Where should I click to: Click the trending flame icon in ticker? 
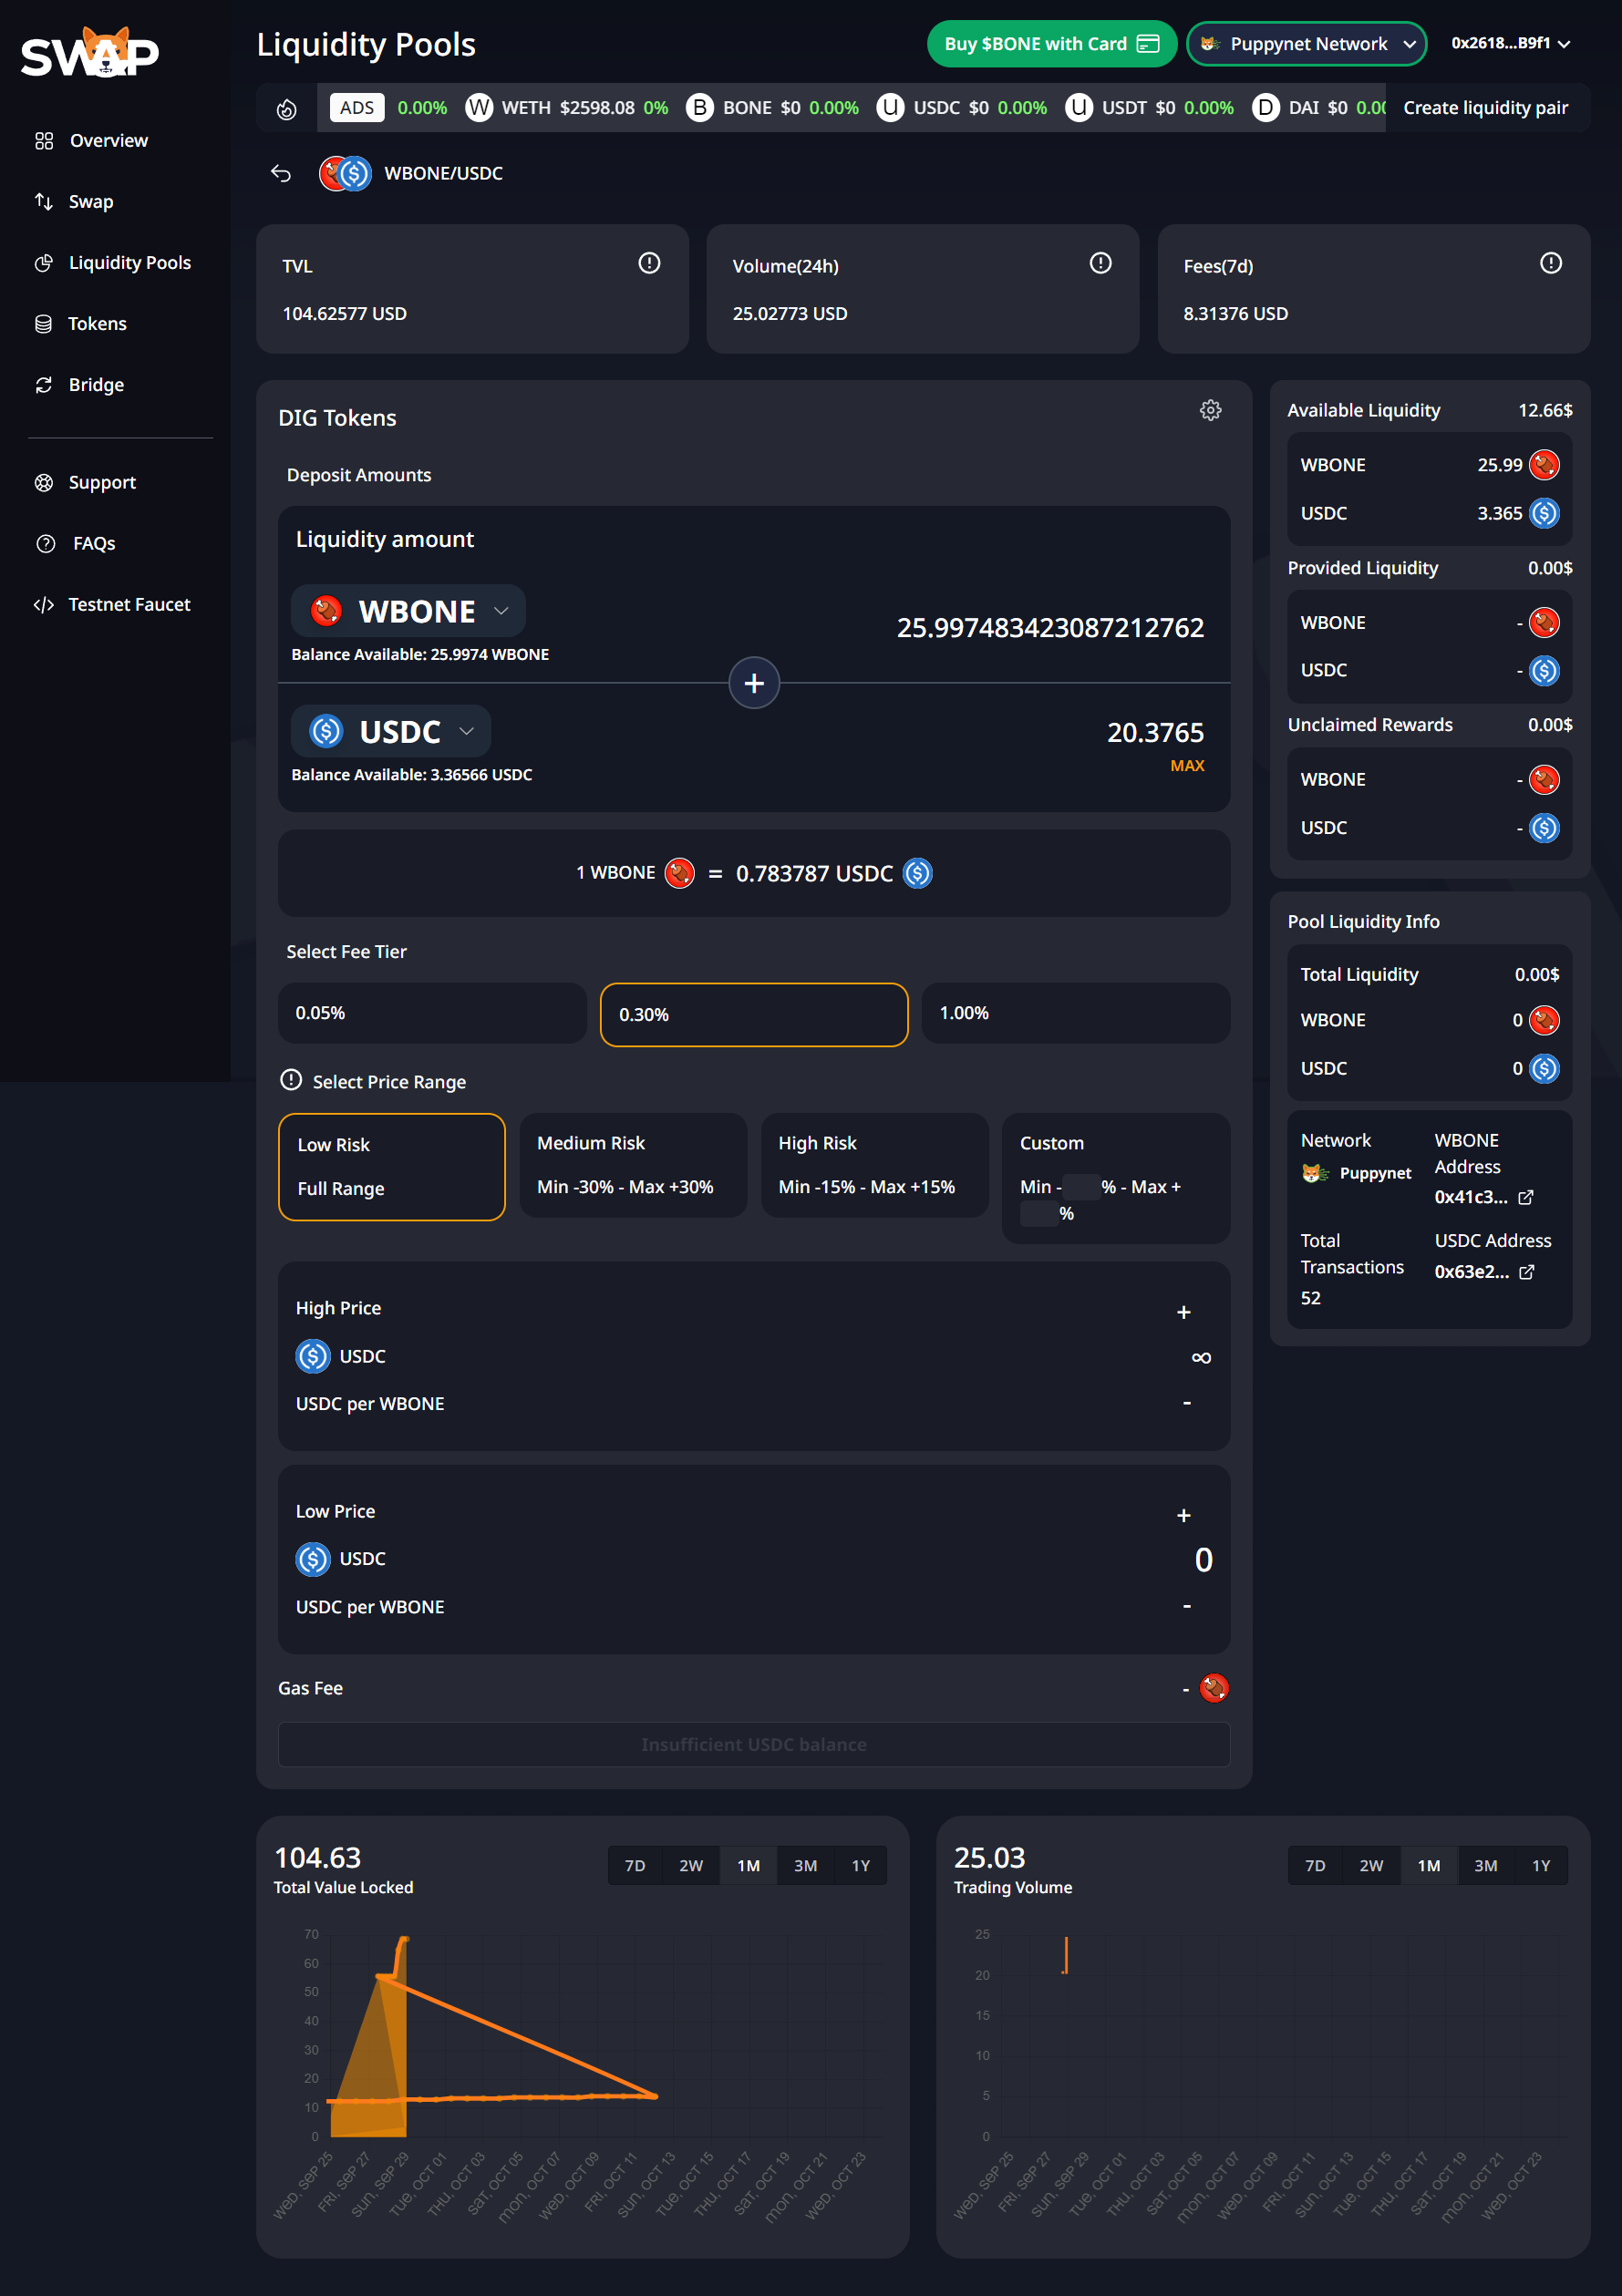[x=287, y=109]
